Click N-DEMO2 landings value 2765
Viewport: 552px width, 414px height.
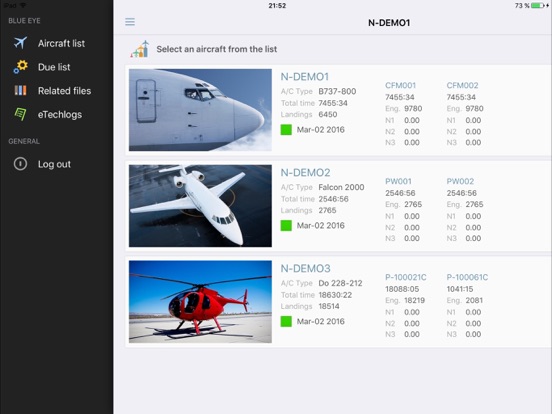(327, 210)
